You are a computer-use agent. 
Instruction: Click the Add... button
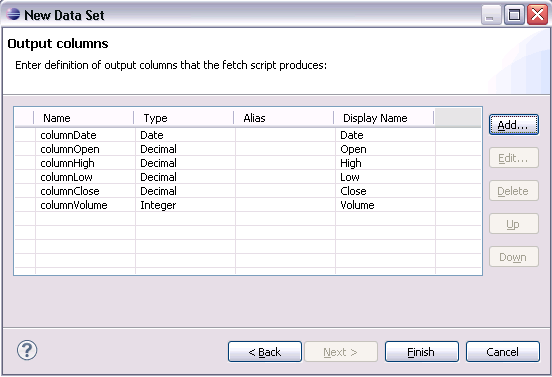pyautogui.click(x=514, y=125)
